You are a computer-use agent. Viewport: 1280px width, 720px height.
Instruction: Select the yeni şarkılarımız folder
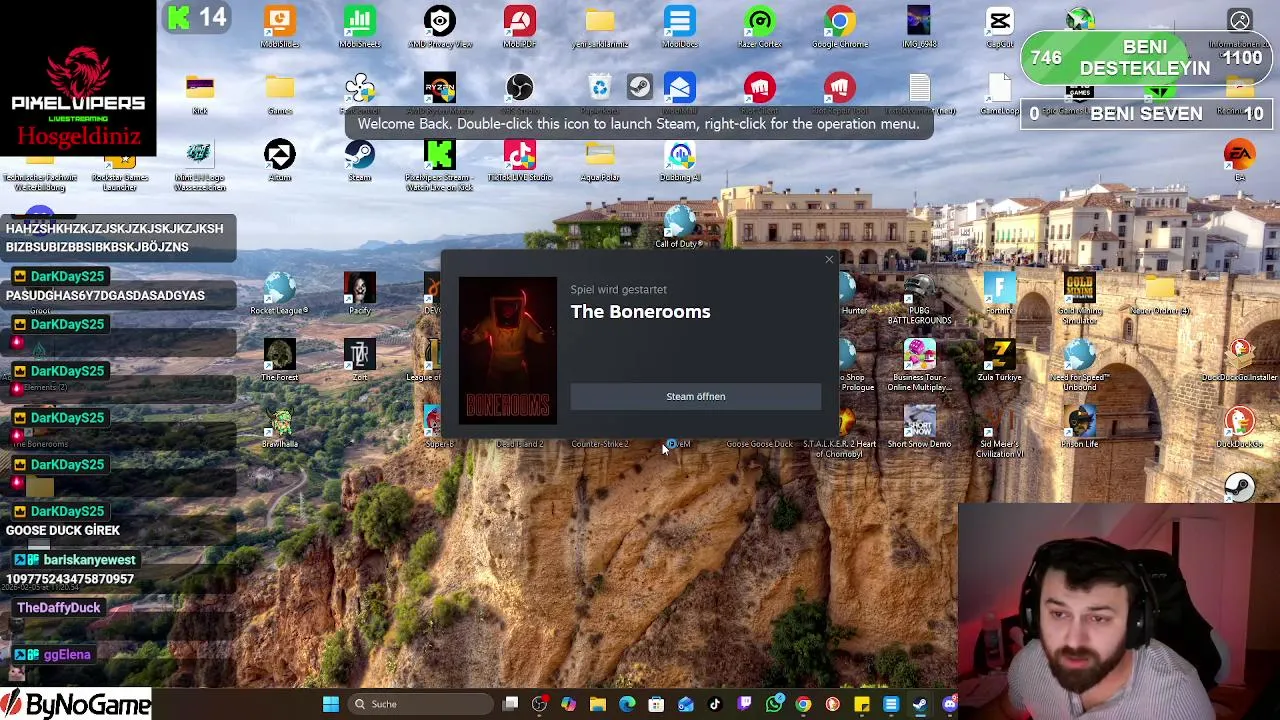pos(600,27)
